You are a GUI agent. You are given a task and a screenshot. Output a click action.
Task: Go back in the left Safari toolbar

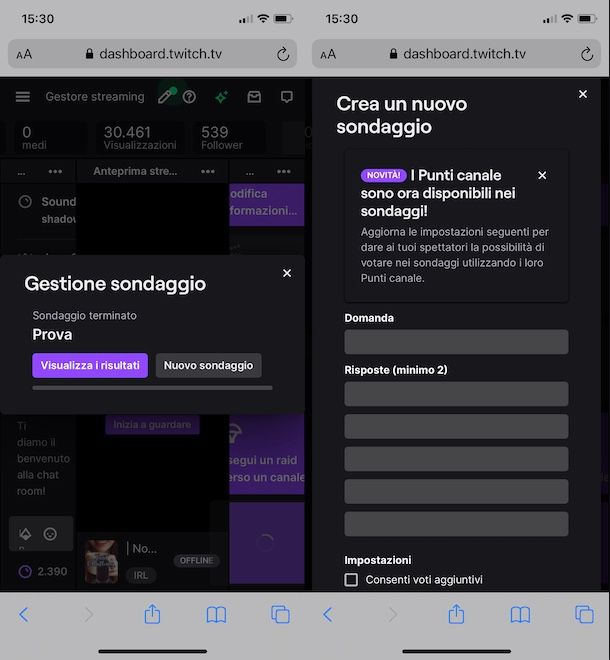[24, 615]
